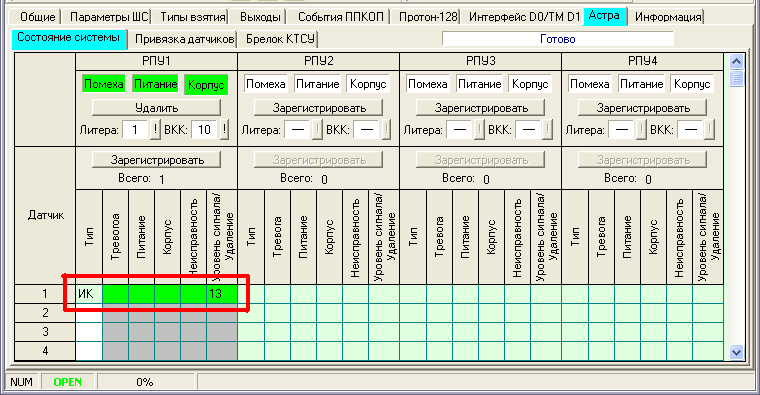Click the sensor Зарегистрировать button for РПУ1

point(157,160)
